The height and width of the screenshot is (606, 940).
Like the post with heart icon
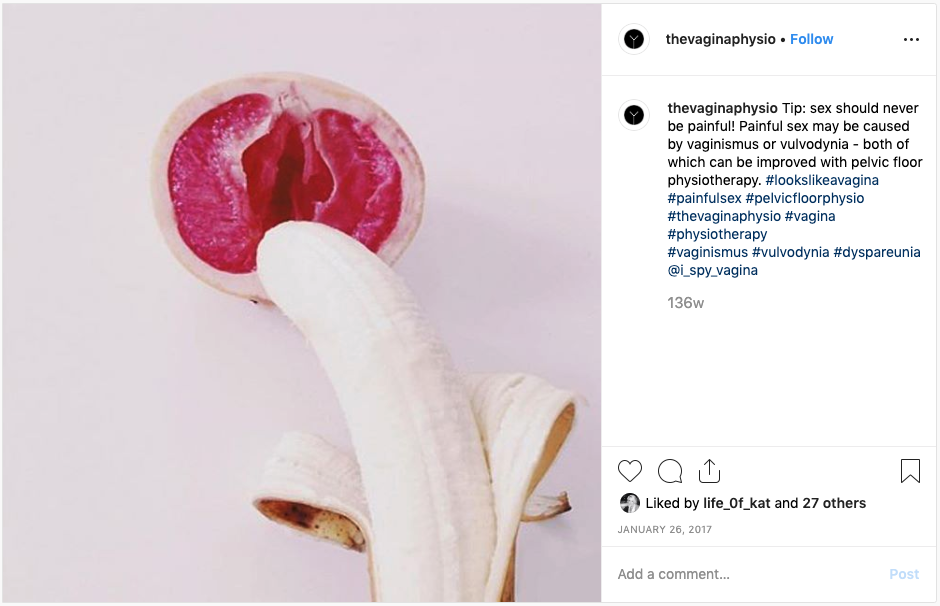629,471
